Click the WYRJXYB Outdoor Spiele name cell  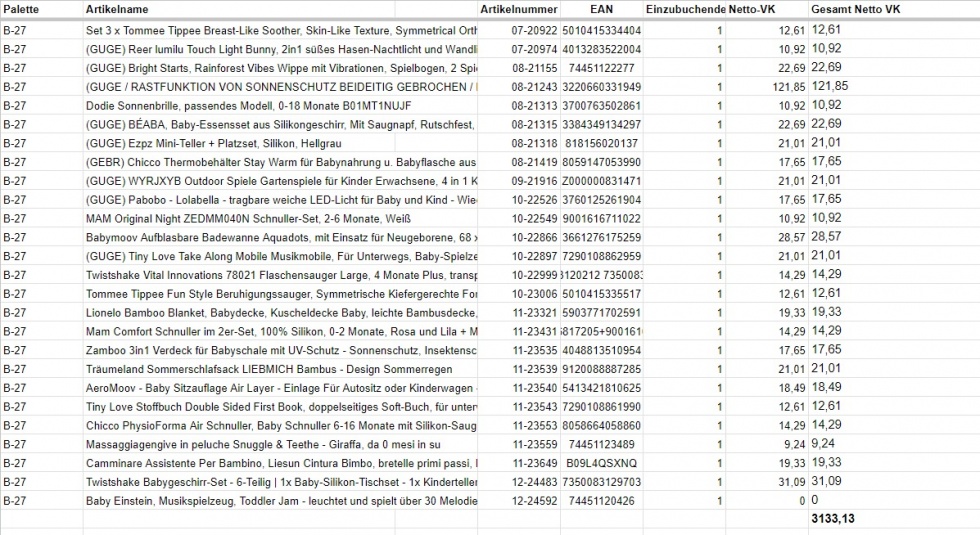(x=281, y=181)
